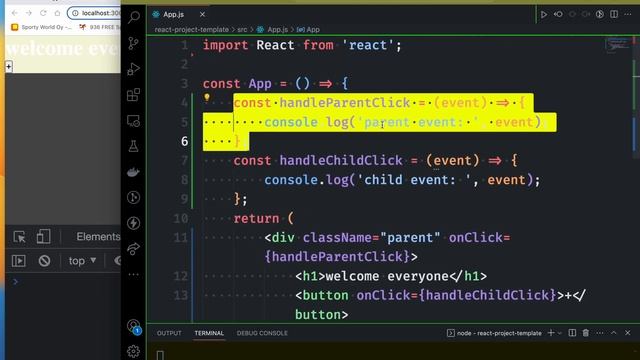Open the Testing flask view
Viewport: 640px width, 360px height.
coord(133,146)
